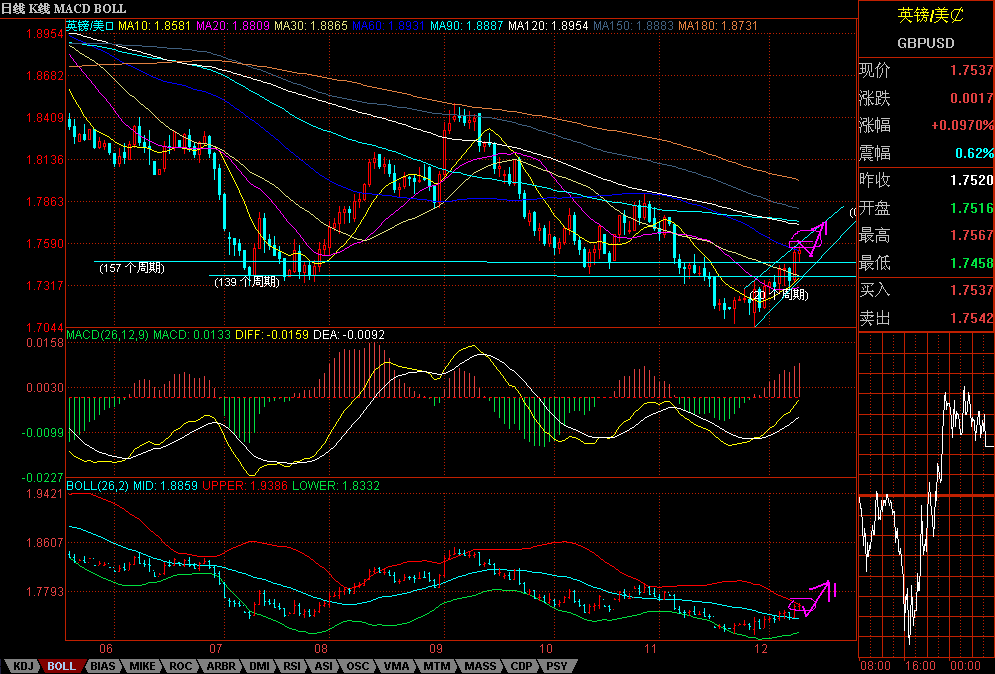Screen dimensions: 995x674
Task: Click the 1.7044 price axis label
Action: [x=44, y=327]
